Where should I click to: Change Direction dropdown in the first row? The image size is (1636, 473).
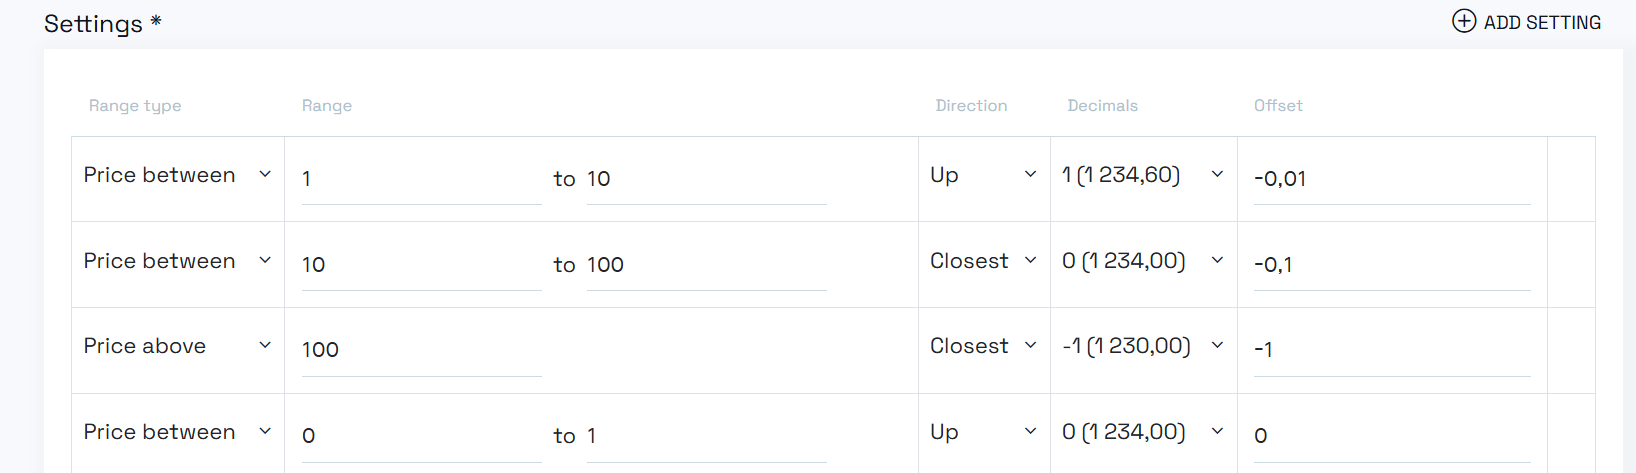(x=983, y=175)
